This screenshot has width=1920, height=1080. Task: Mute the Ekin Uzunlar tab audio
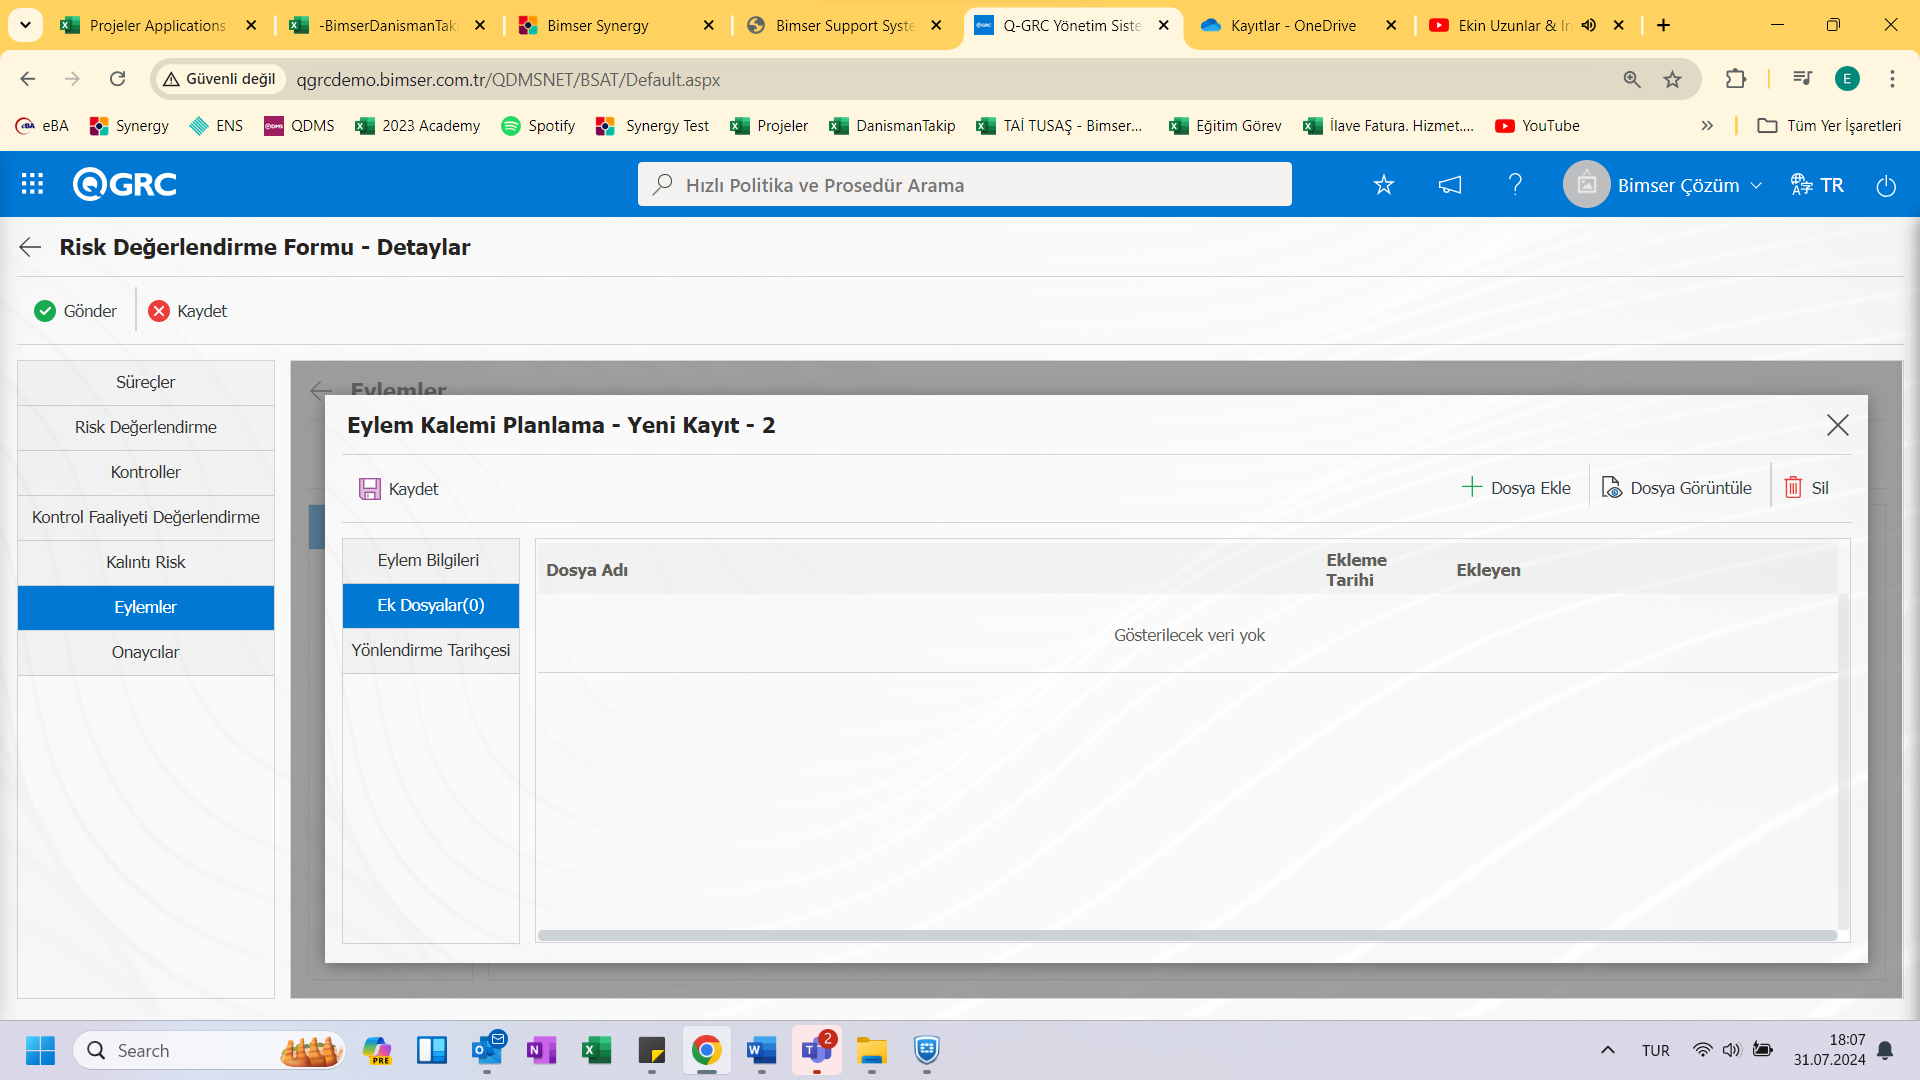tap(1589, 25)
